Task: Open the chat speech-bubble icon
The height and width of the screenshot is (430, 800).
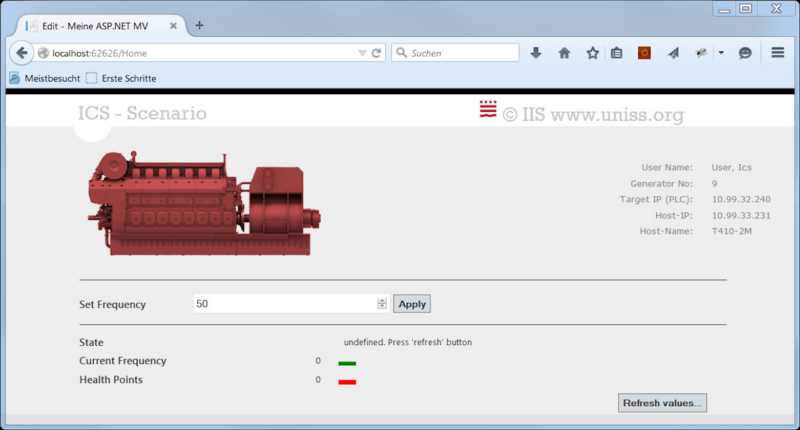Action: (745, 53)
